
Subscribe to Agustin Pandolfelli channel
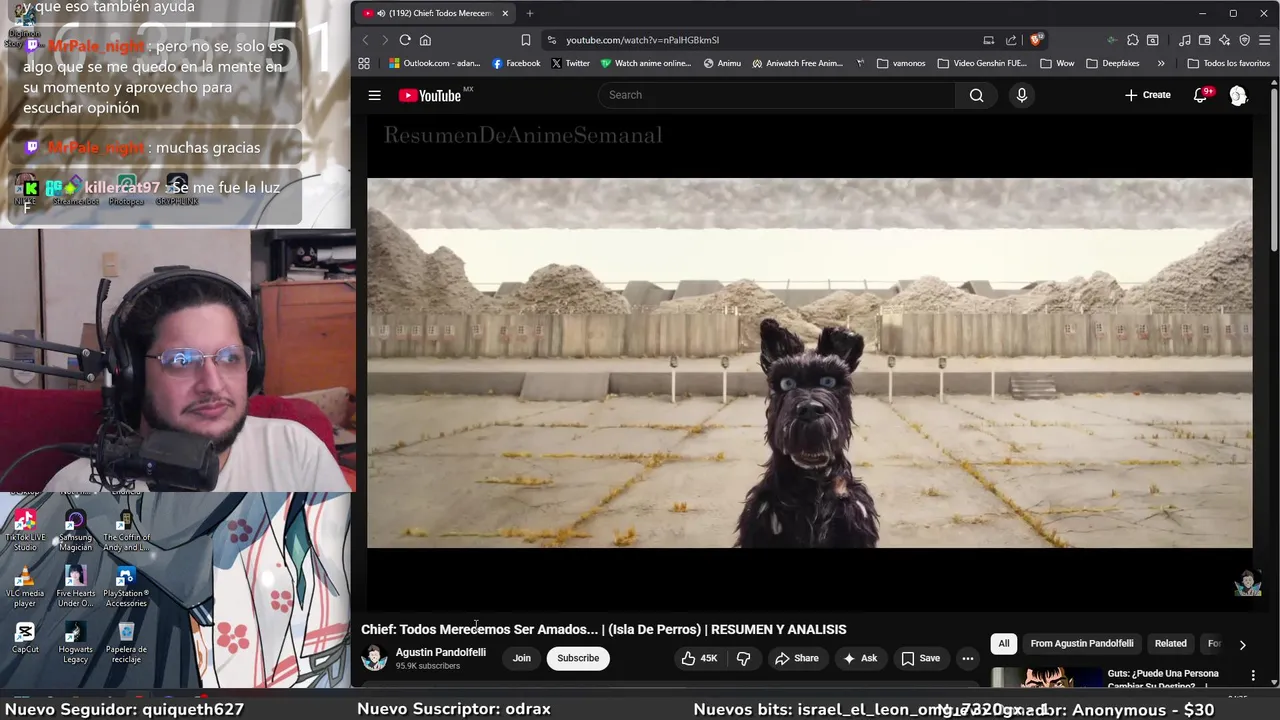tap(578, 658)
